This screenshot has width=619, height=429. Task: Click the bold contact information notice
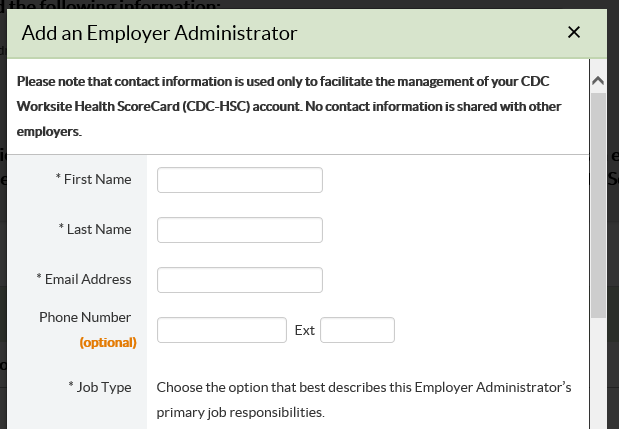coord(290,105)
